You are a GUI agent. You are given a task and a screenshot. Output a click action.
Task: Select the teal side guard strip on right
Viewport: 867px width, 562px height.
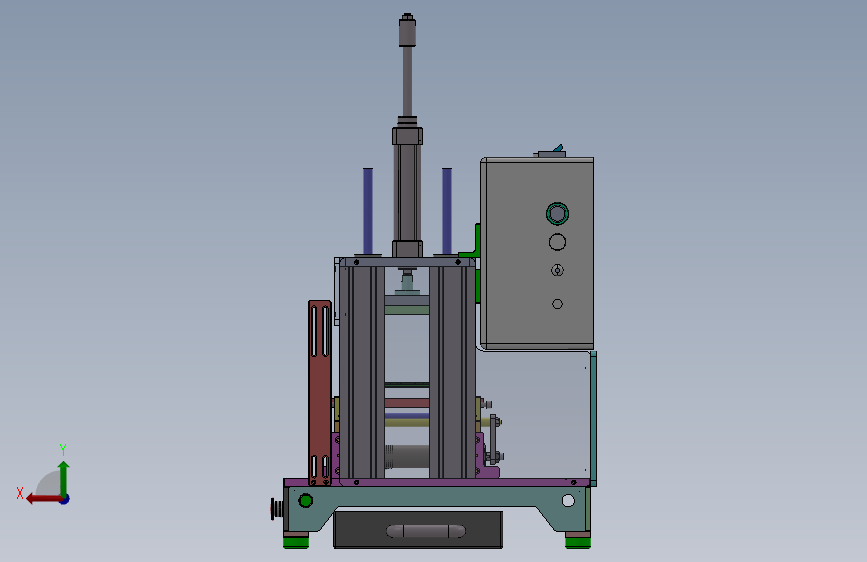(x=593, y=419)
